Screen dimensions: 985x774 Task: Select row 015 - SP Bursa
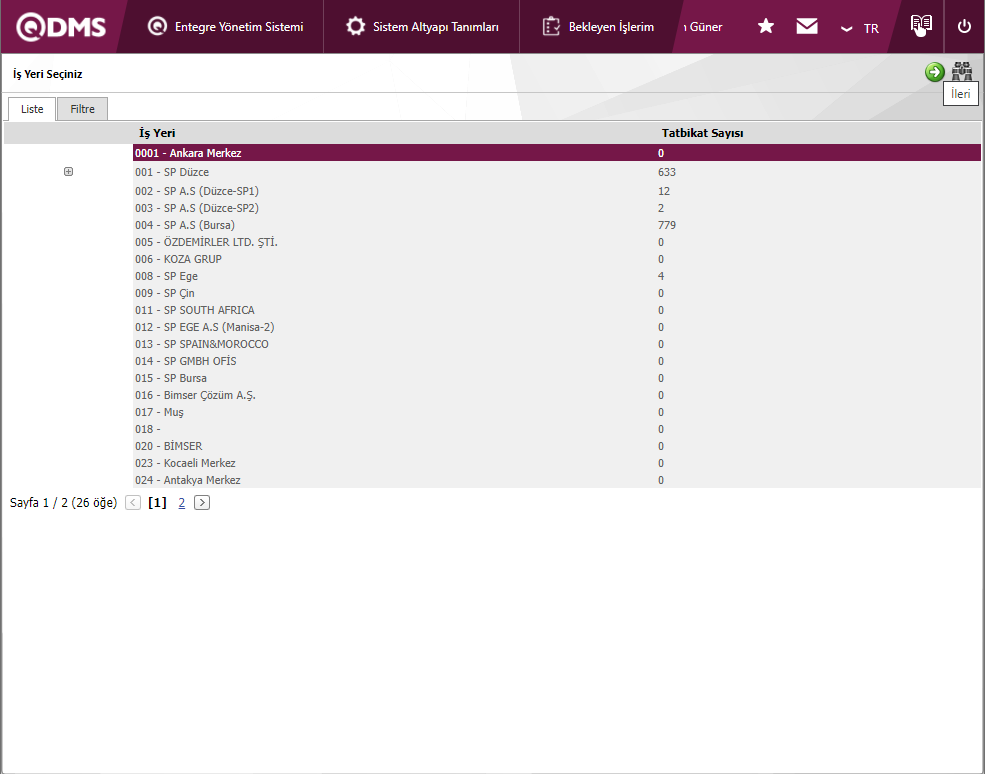pos(557,378)
